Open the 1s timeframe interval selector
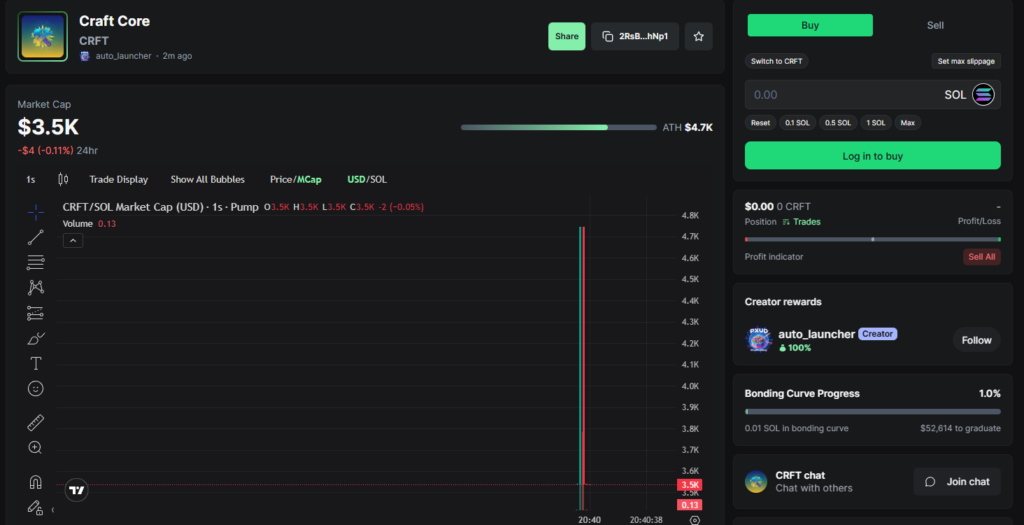Viewport: 1024px width, 525px height. [31, 180]
